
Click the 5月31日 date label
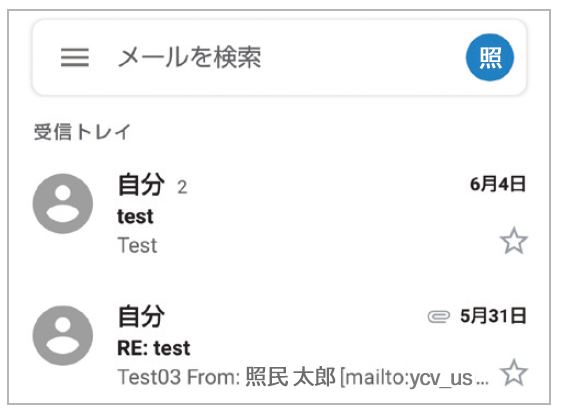coord(493,316)
